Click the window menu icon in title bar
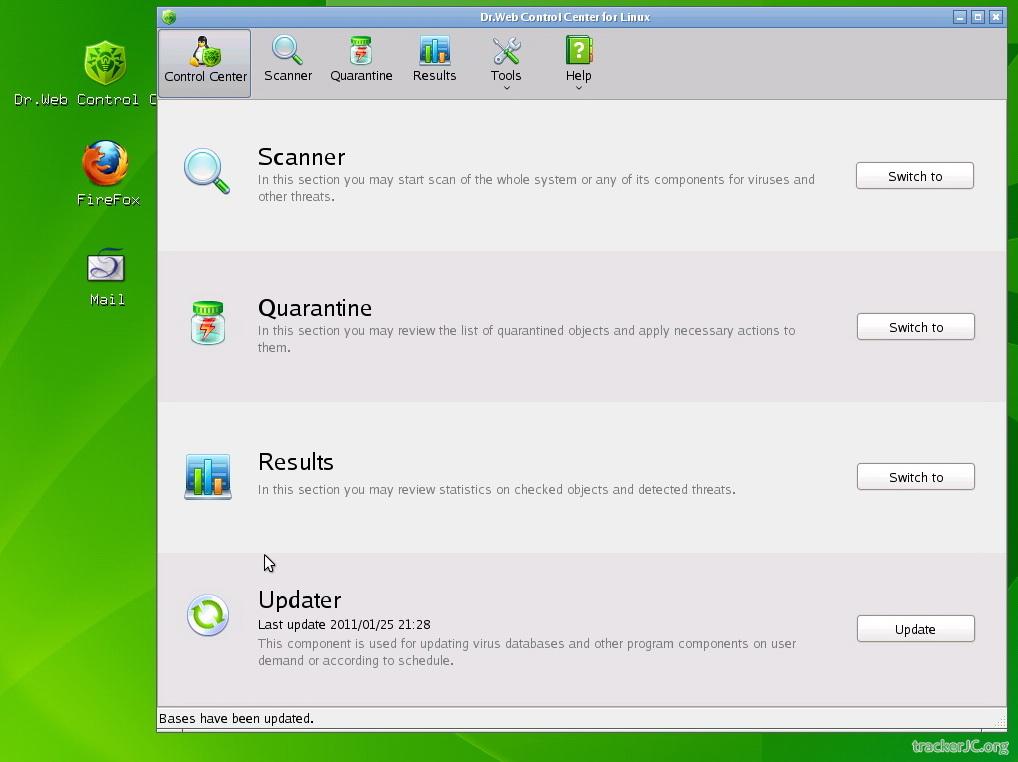Screen dimensions: 1018x762 point(169,17)
